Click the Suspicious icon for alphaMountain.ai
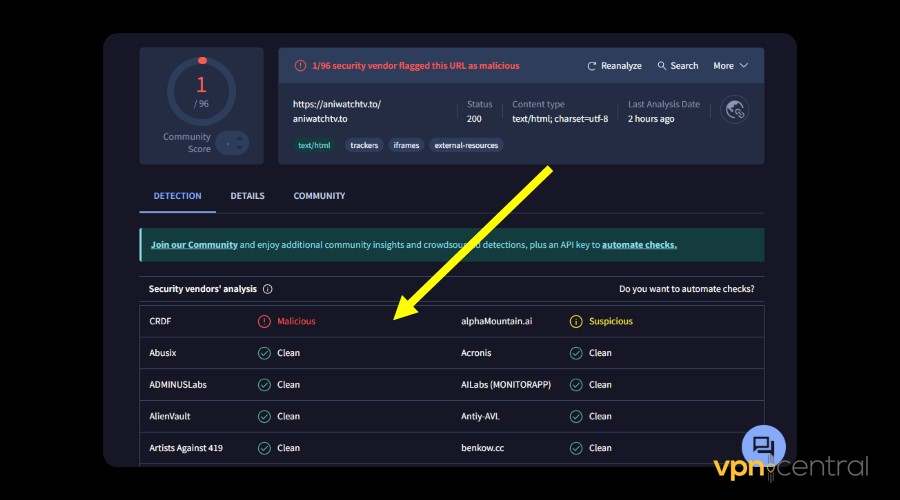900x500 pixels. pos(576,321)
